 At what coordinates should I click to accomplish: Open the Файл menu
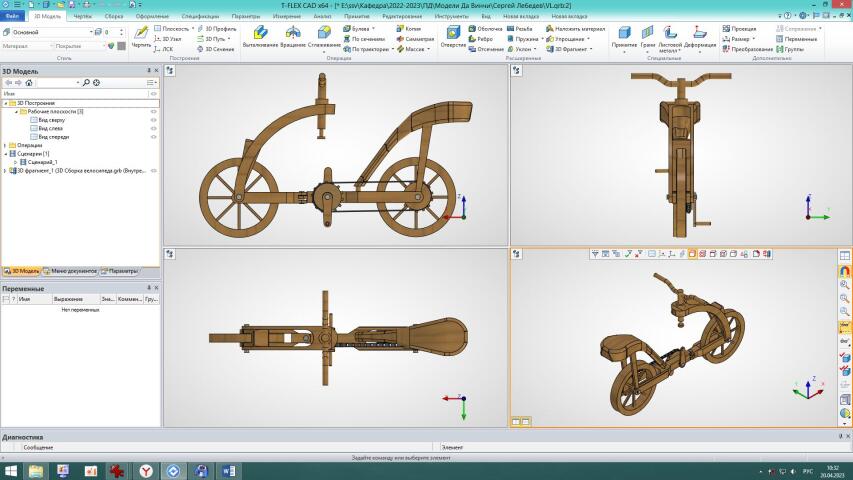coord(13,16)
